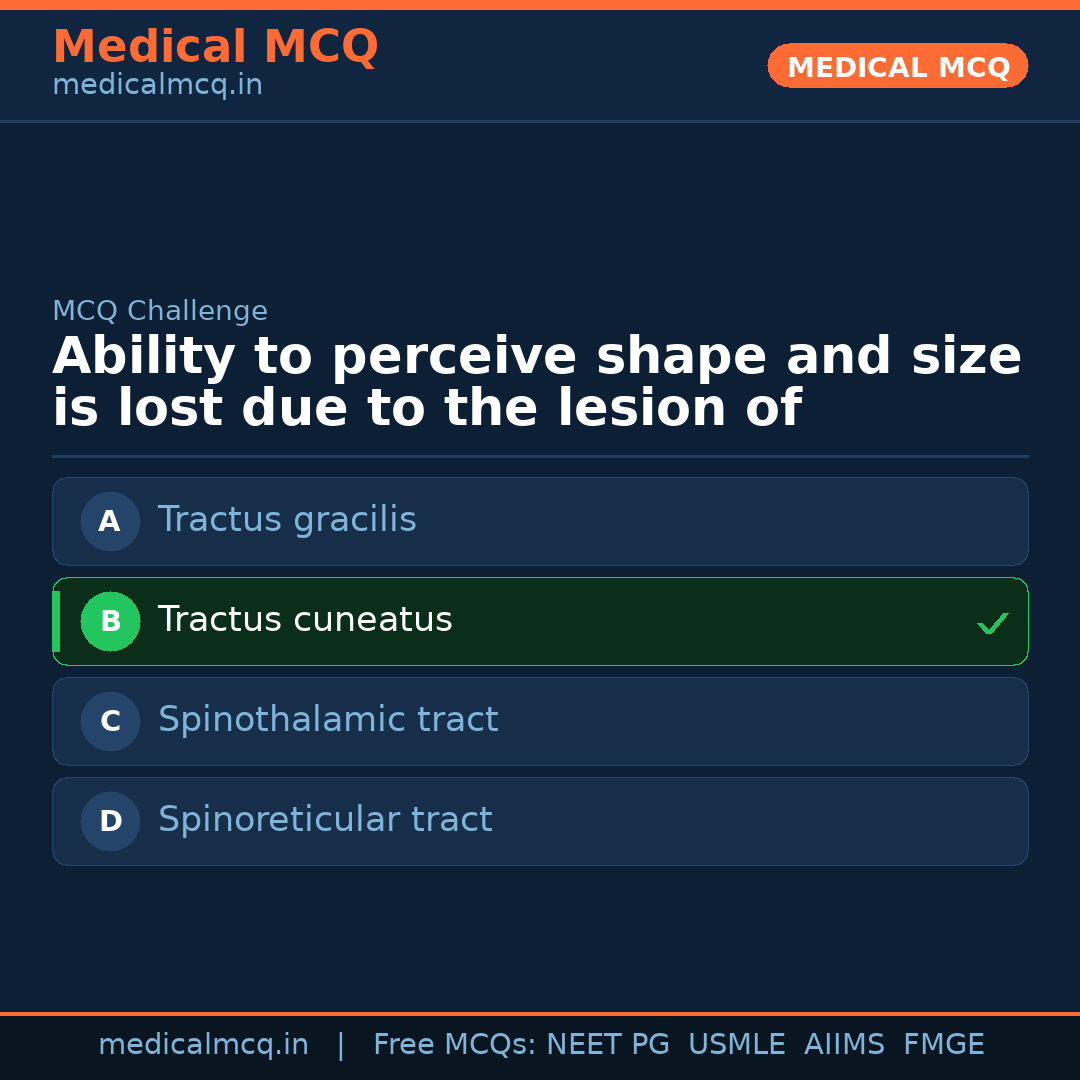Click the green letter B badge
This screenshot has width=1080, height=1080.
pos(110,621)
